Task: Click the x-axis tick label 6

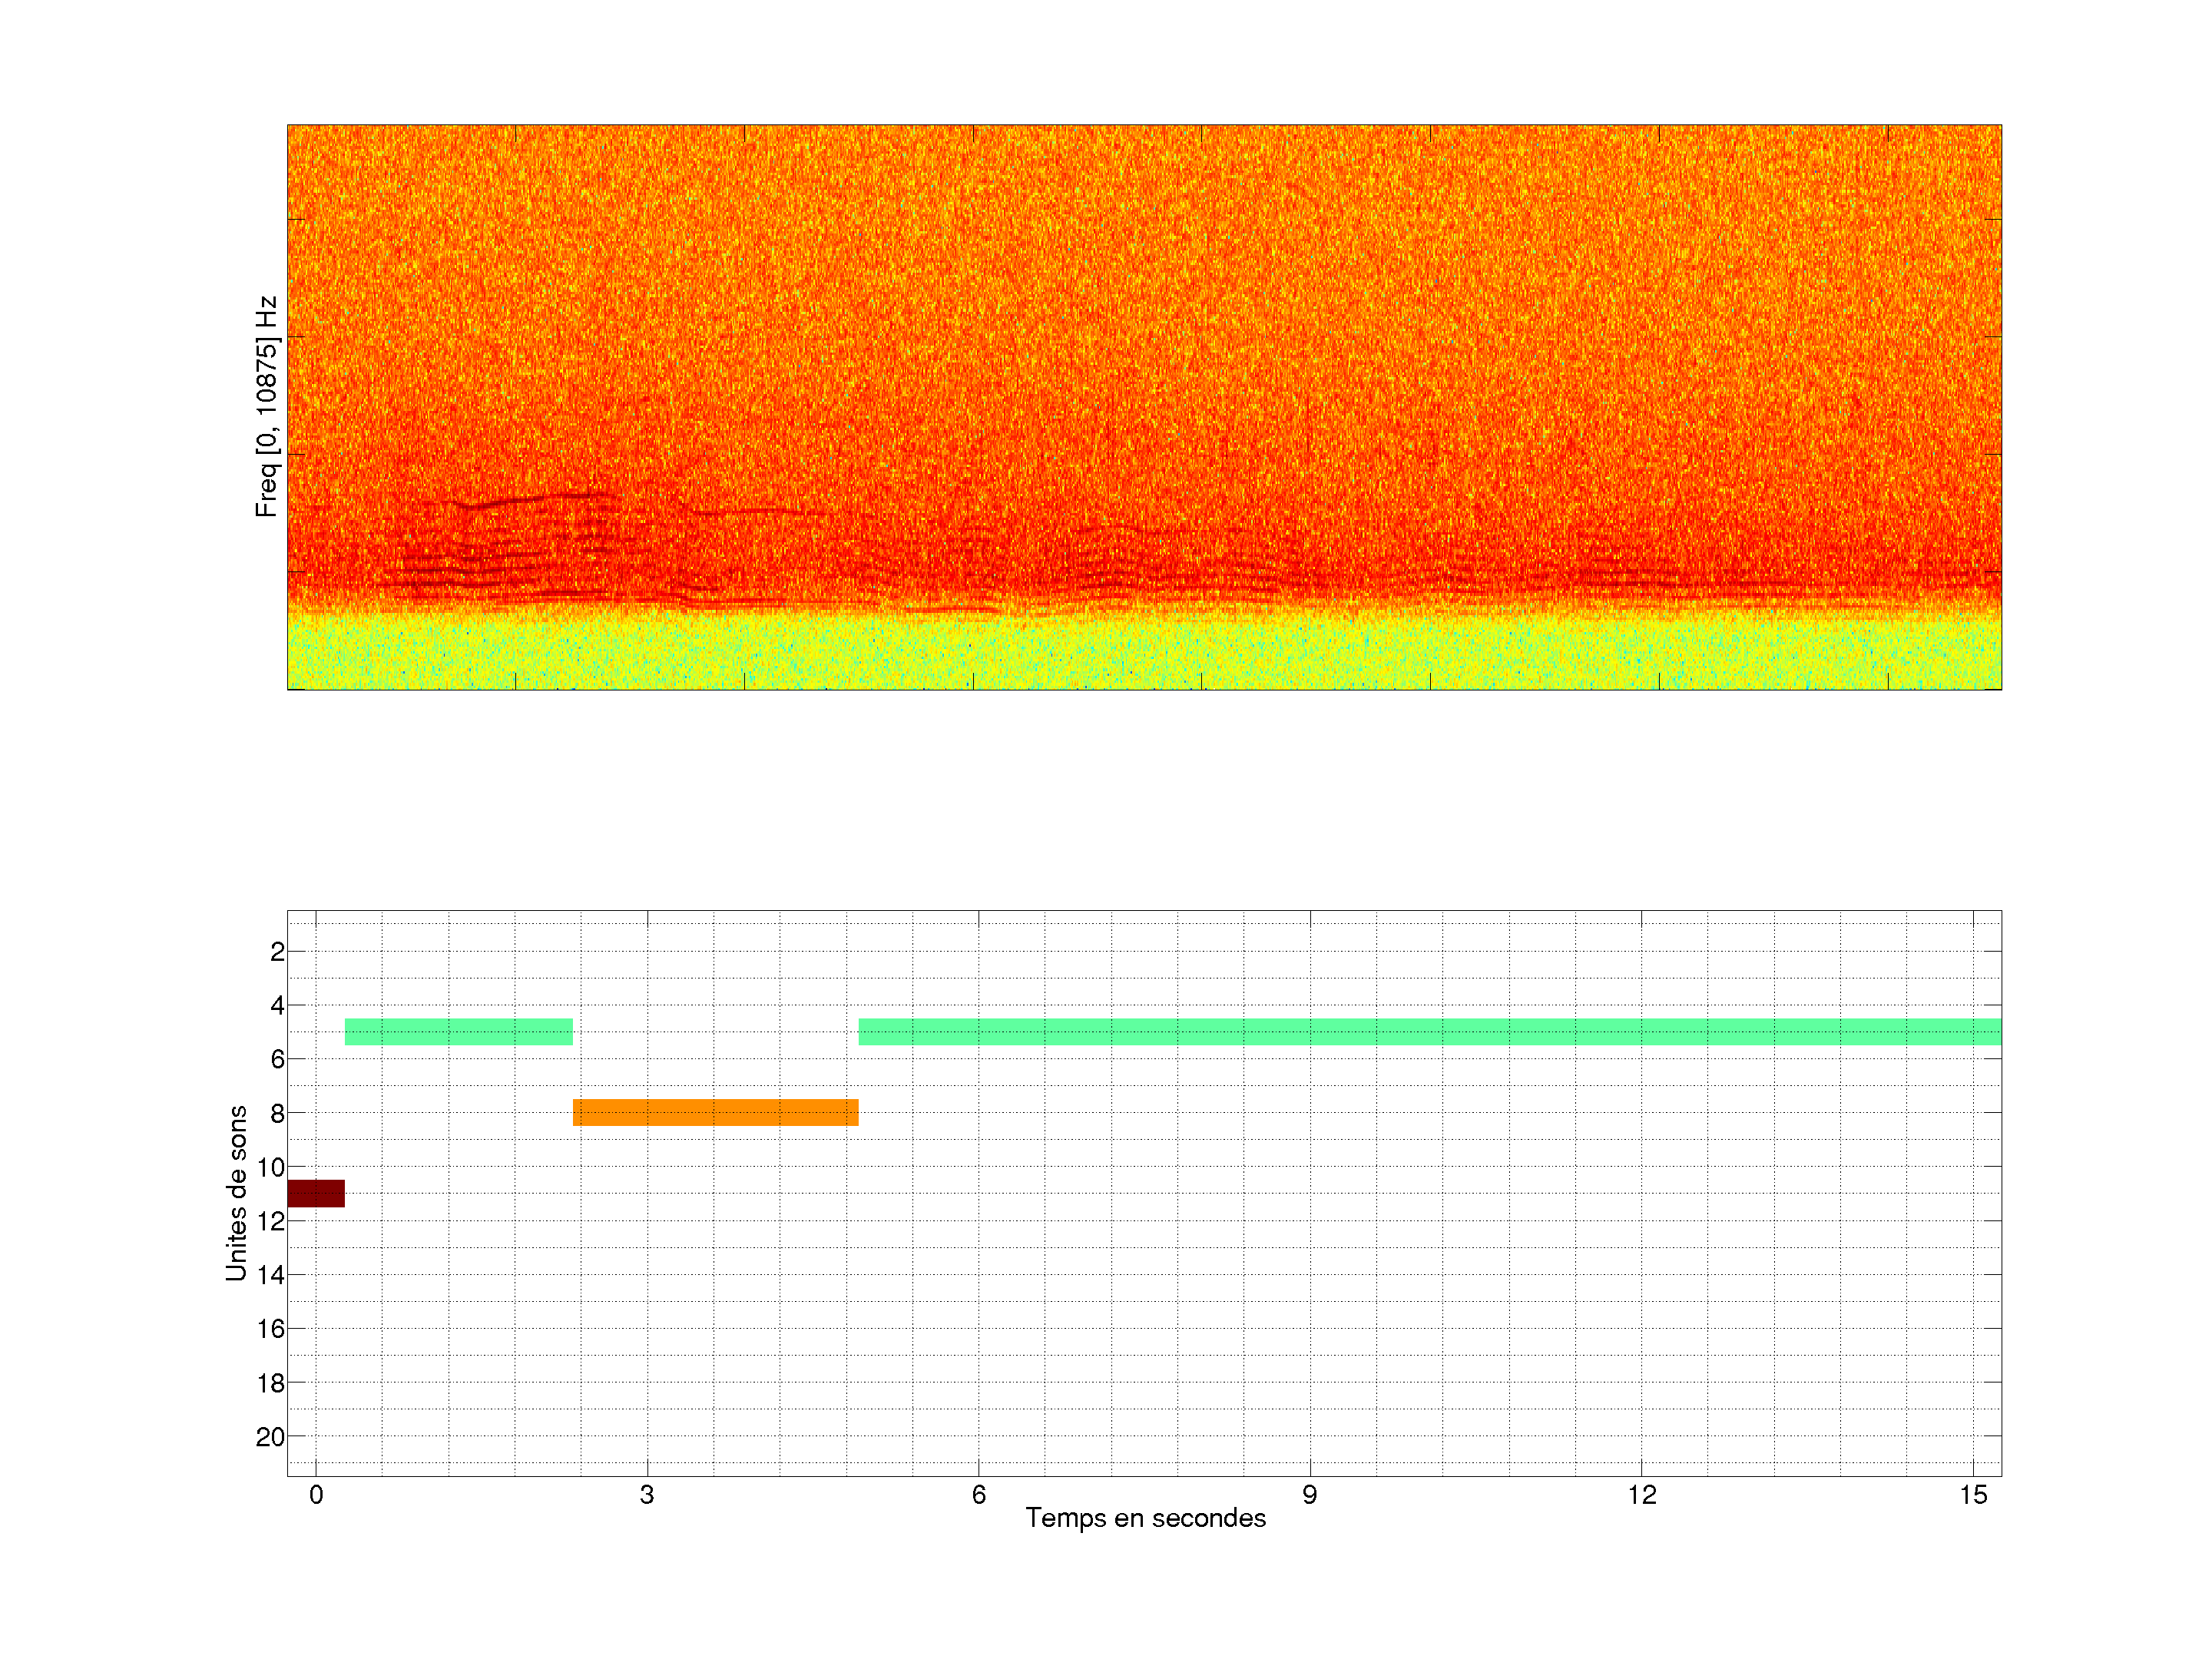Action: tap(978, 1495)
